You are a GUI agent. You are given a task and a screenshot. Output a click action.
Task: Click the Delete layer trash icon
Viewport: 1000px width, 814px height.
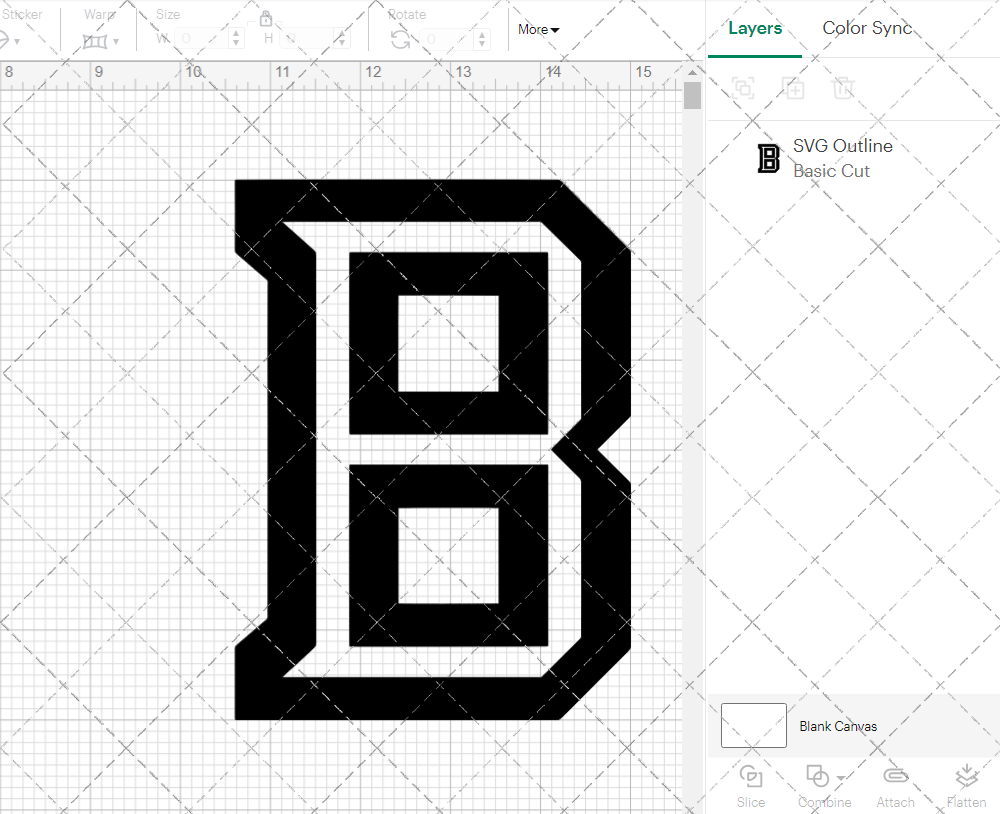coord(844,89)
